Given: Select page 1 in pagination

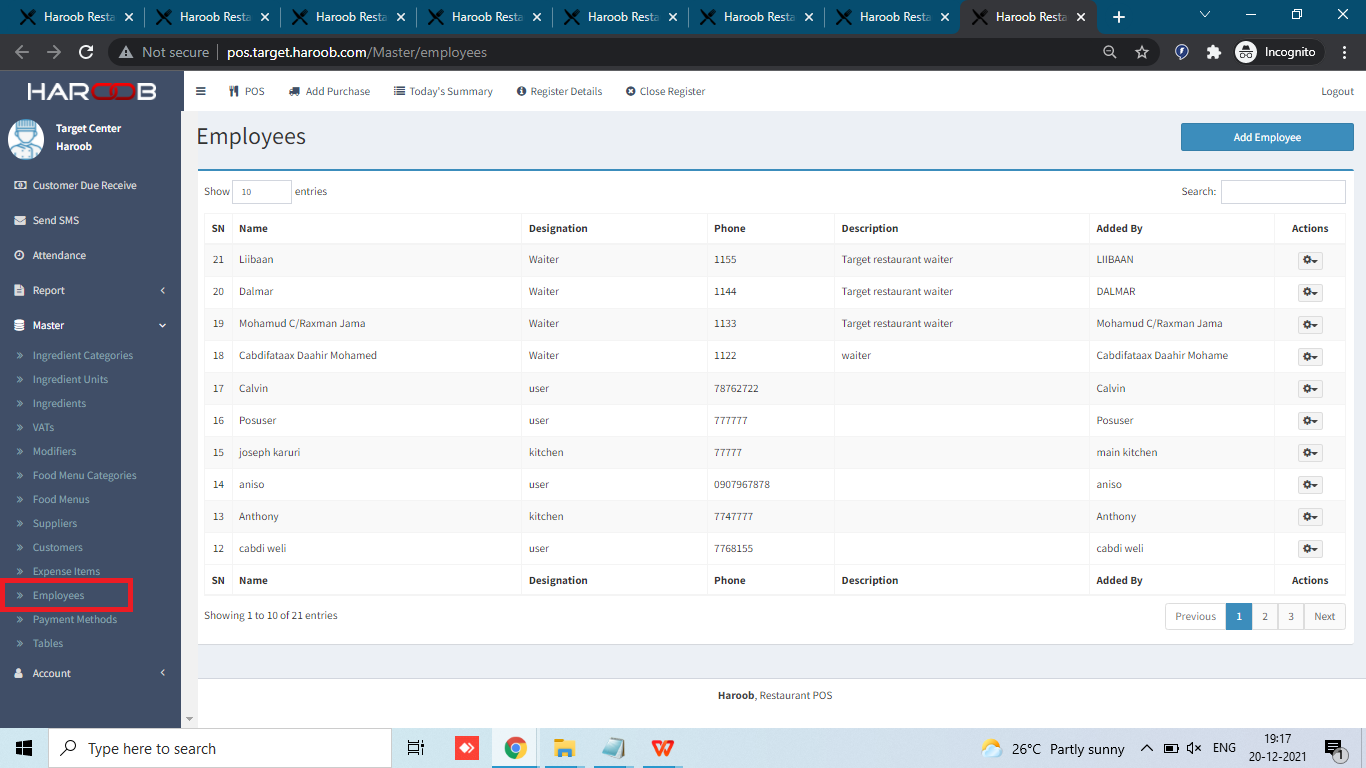Looking at the screenshot, I should 1239,616.
